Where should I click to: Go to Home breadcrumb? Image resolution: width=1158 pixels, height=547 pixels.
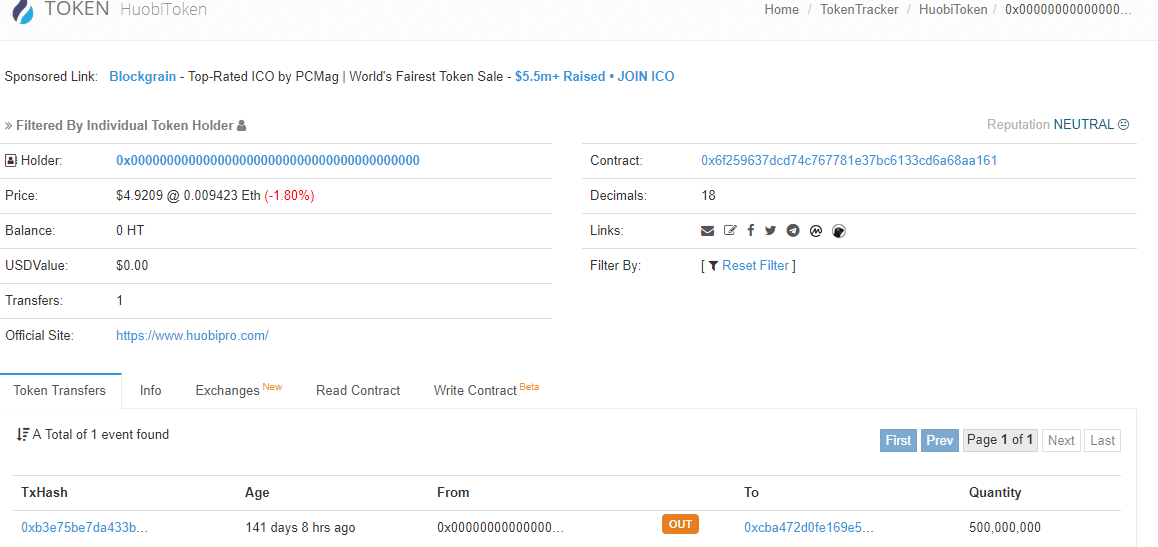coord(781,10)
